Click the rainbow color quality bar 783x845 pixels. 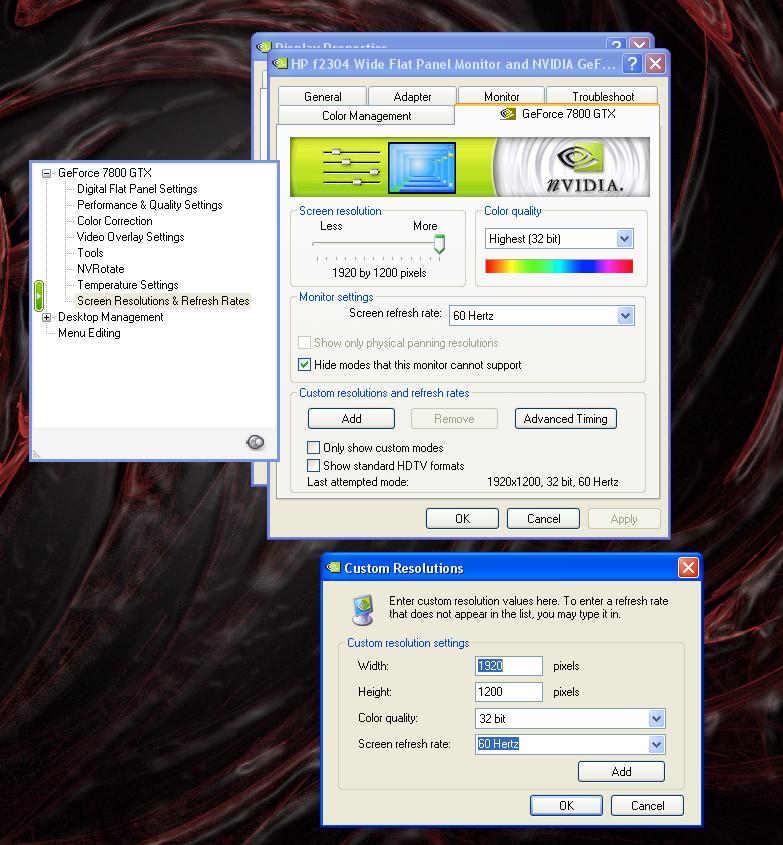tap(559, 266)
